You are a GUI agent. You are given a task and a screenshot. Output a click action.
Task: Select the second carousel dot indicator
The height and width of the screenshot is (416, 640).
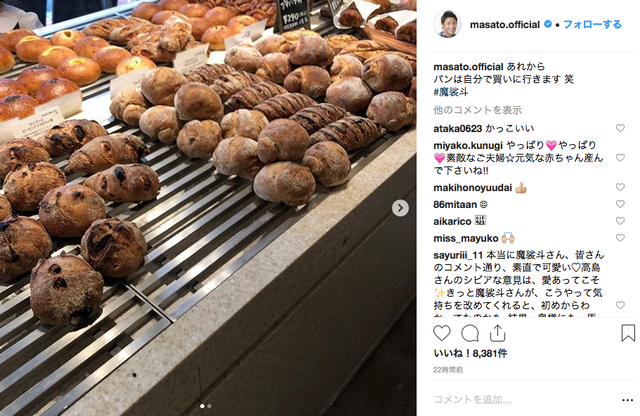click(209, 406)
